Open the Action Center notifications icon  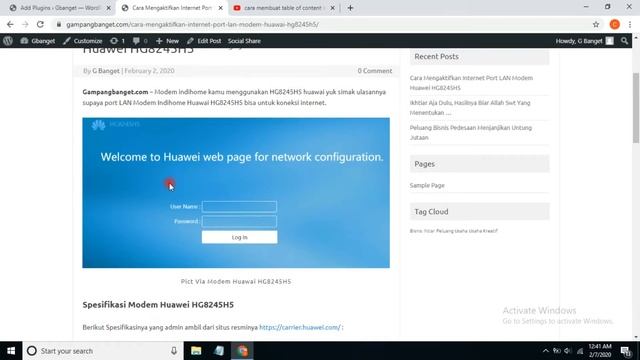(x=626, y=351)
